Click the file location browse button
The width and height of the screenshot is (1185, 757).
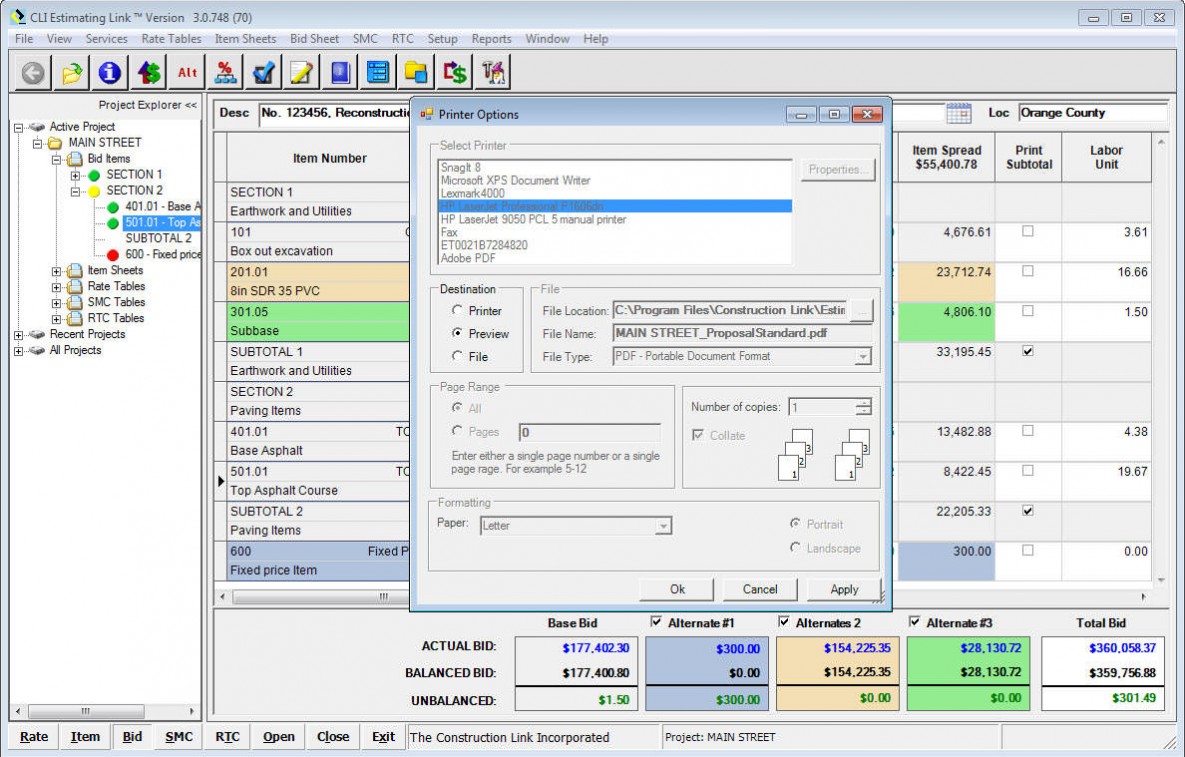pos(861,310)
